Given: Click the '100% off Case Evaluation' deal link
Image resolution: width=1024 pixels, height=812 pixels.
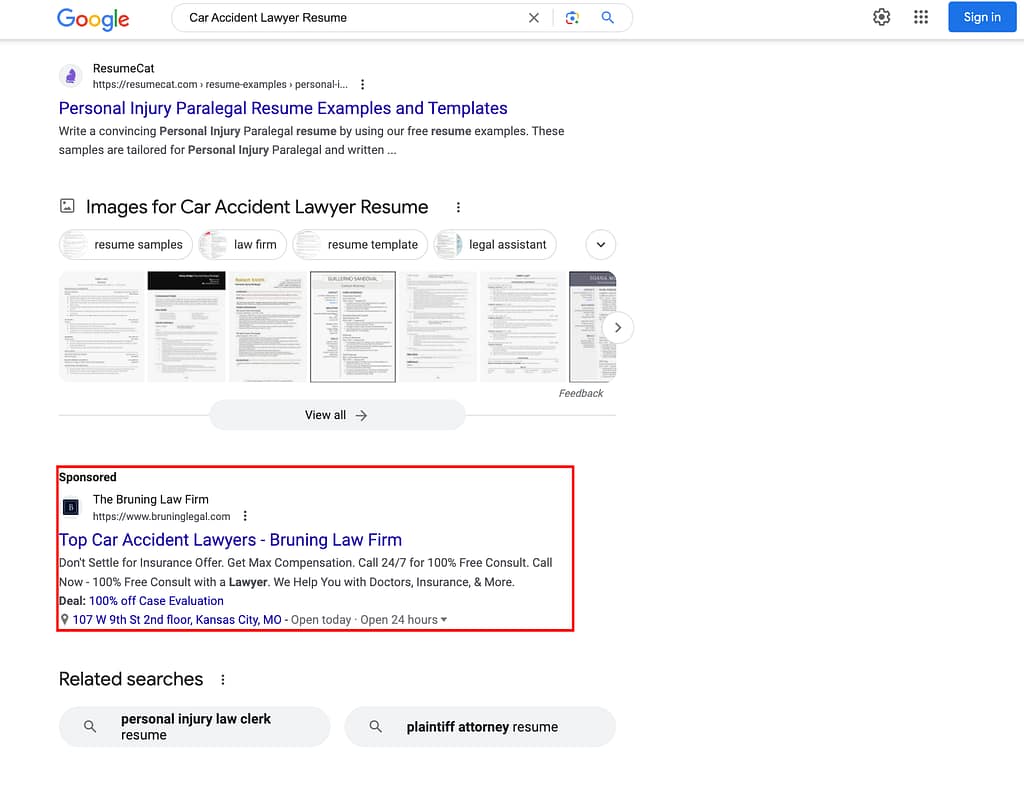Looking at the screenshot, I should [x=156, y=600].
